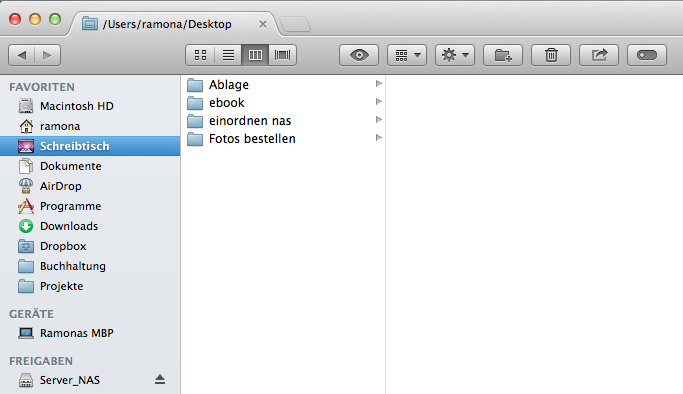Viewport: 683px width, 394px height.
Task: Close the /Users/ramona/Desktop tab
Action: click(263, 24)
